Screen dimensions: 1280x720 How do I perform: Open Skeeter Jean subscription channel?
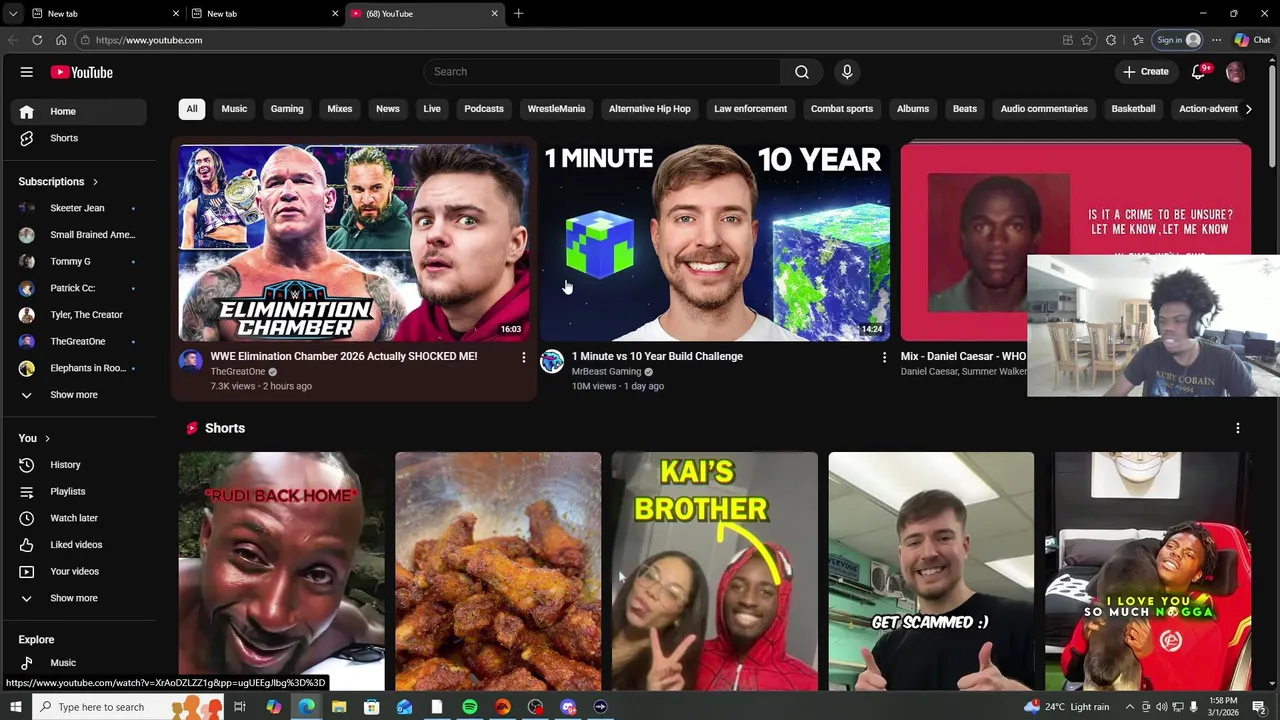pos(80,208)
